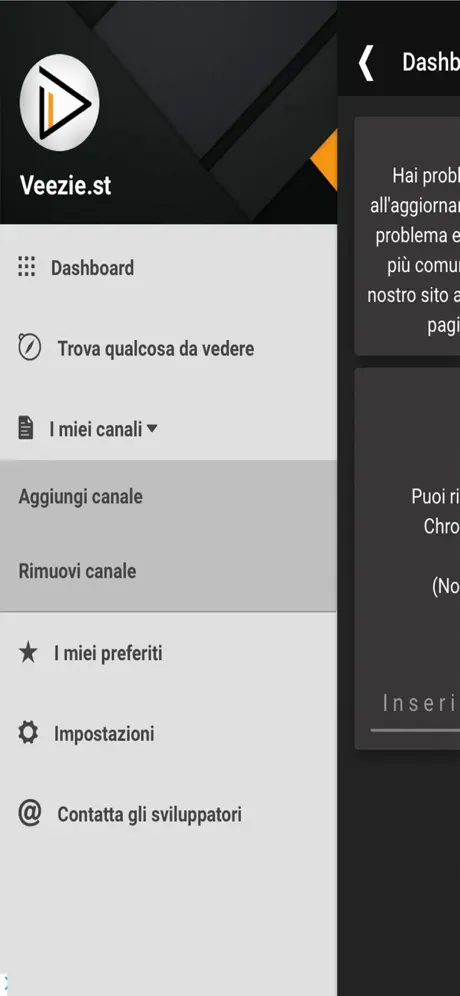Collapse the I miei canali dropdown arrow

pos(152,429)
